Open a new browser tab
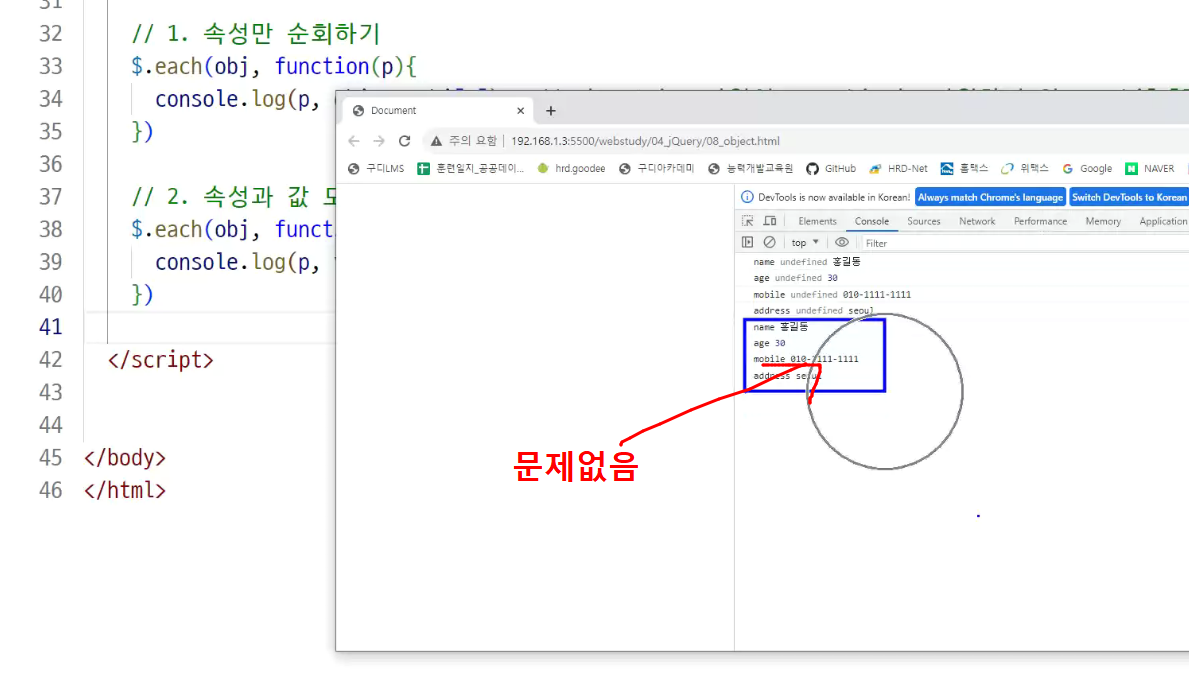This screenshot has width=1189, height=699. (x=551, y=111)
